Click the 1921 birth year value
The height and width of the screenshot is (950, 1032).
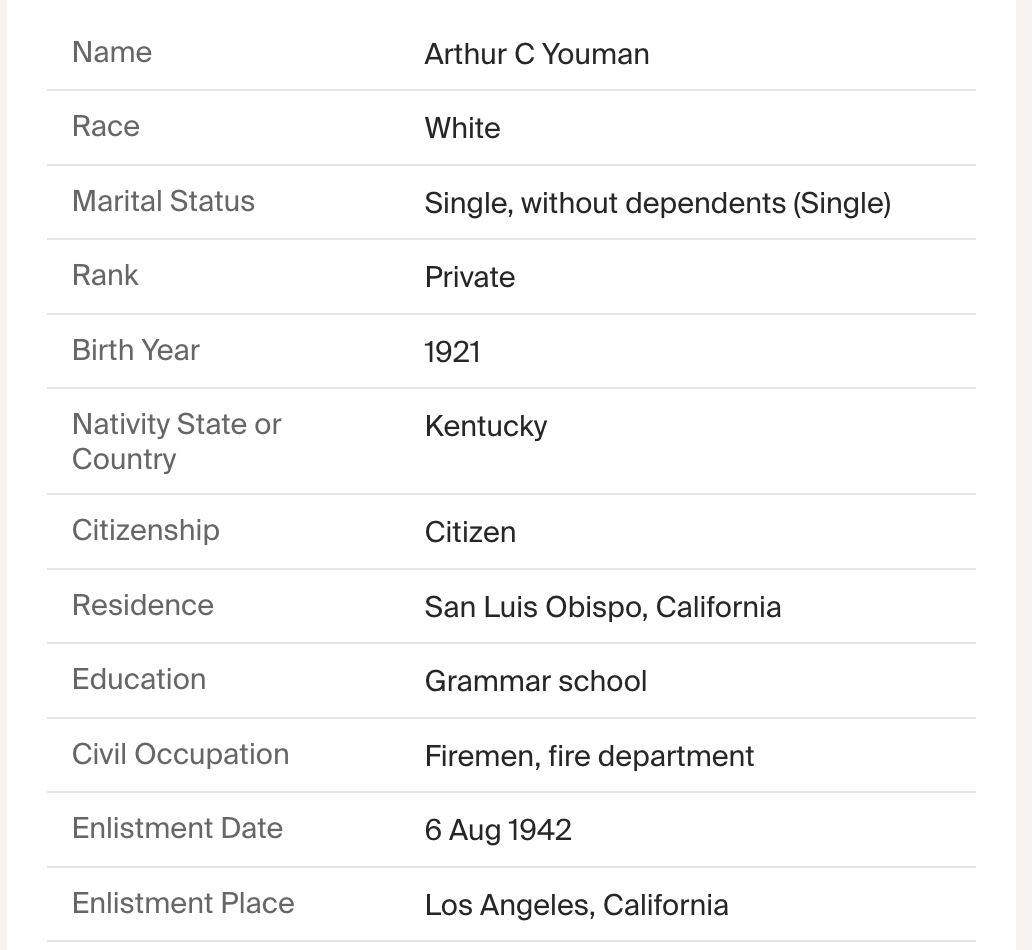pyautogui.click(x=452, y=352)
